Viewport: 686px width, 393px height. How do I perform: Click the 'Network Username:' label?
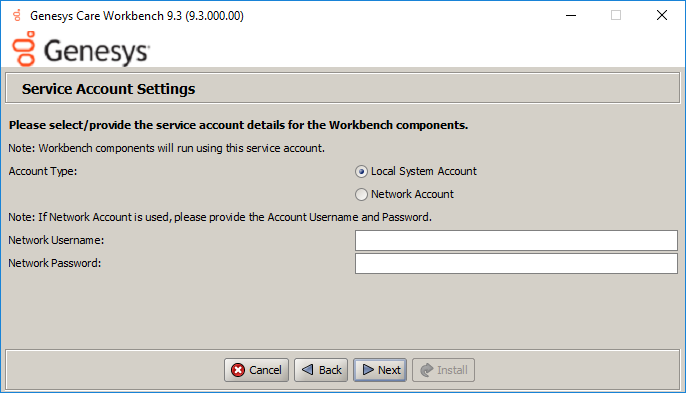pos(56,240)
